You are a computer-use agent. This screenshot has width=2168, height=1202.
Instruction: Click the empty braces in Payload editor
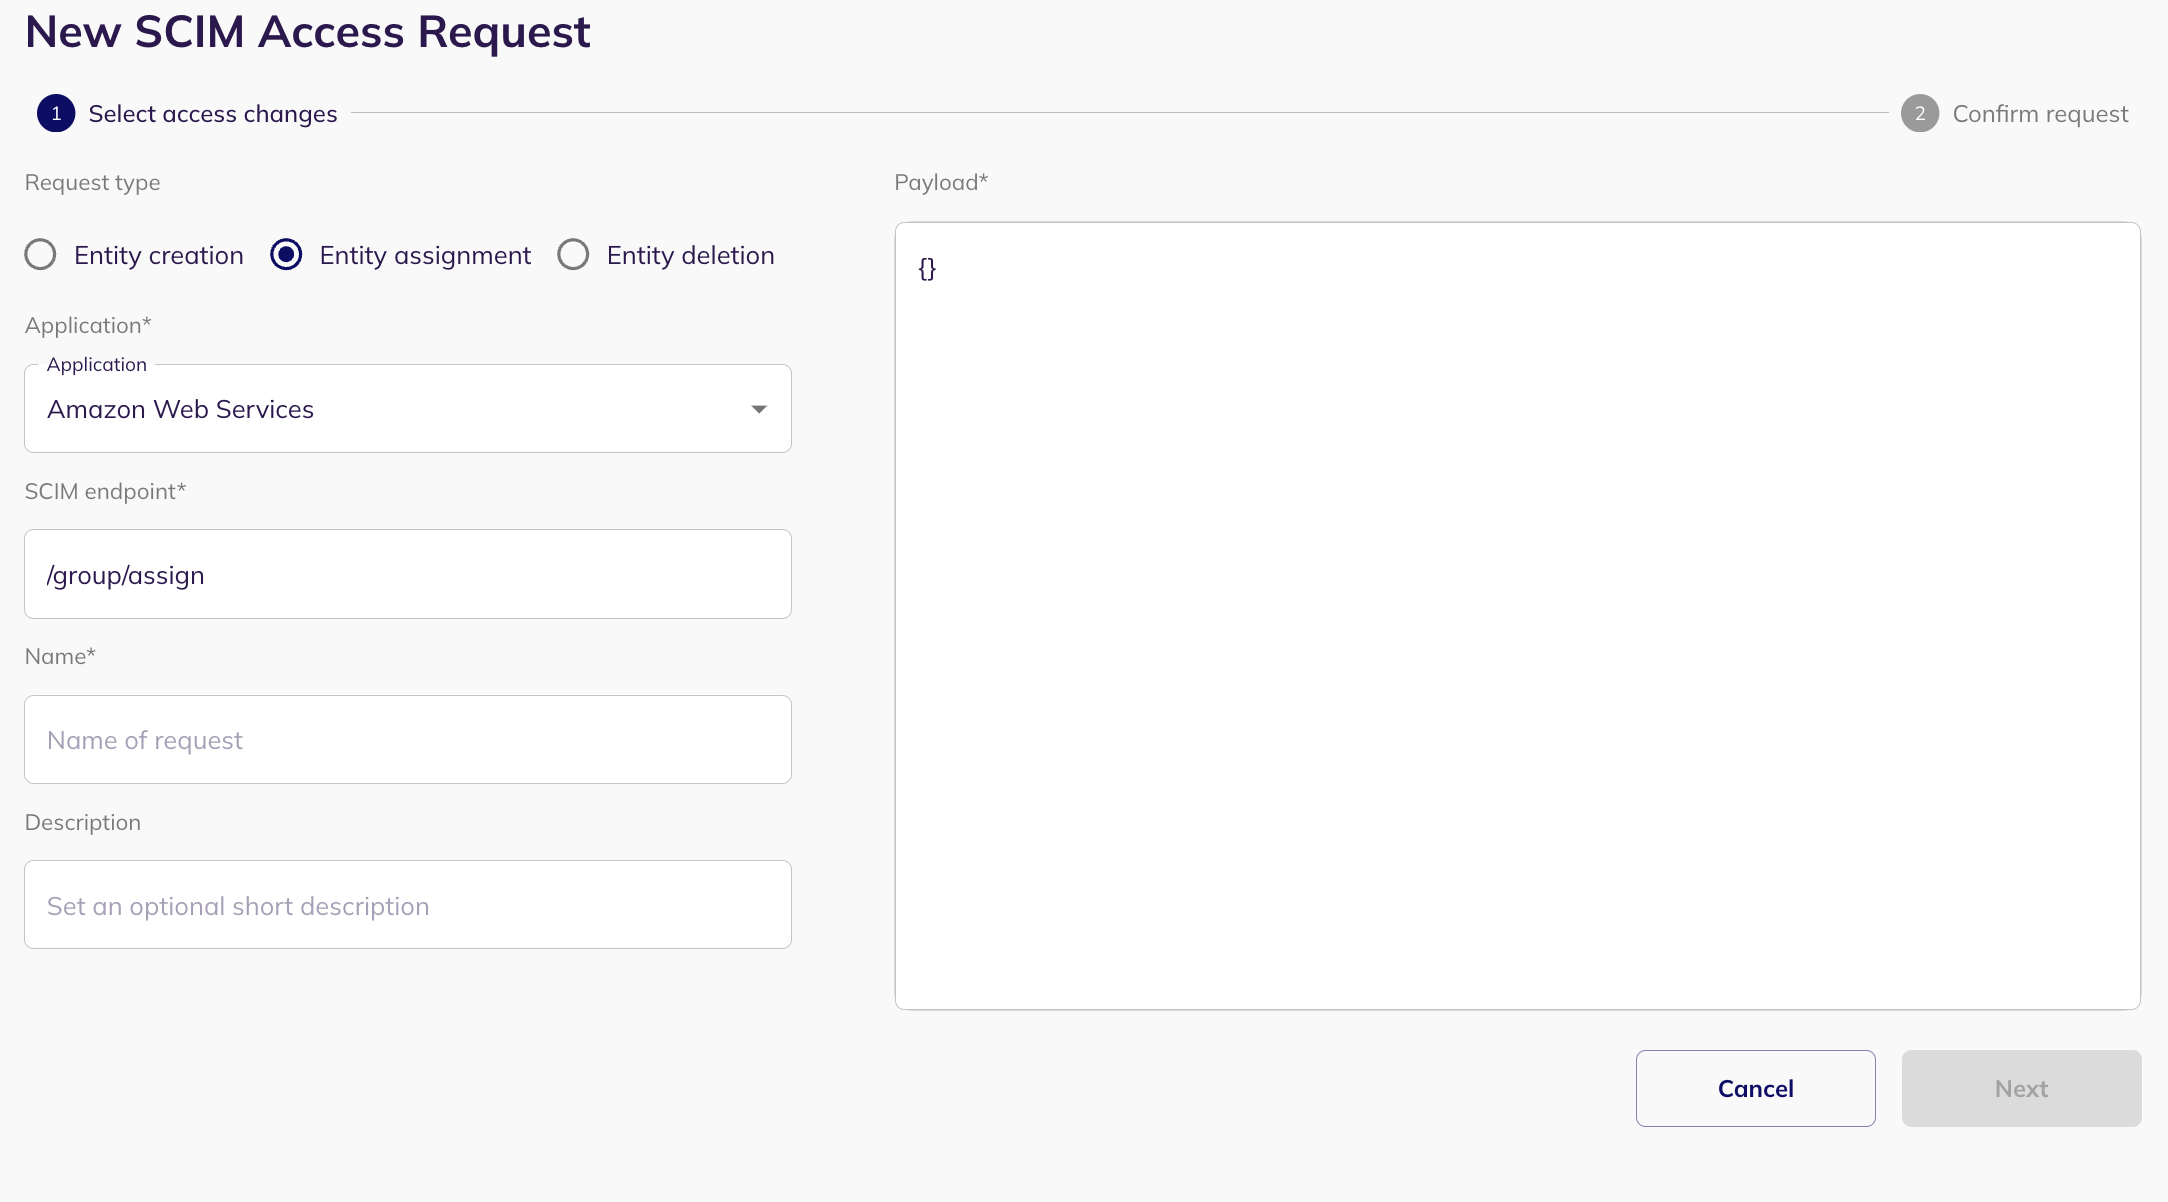(927, 269)
